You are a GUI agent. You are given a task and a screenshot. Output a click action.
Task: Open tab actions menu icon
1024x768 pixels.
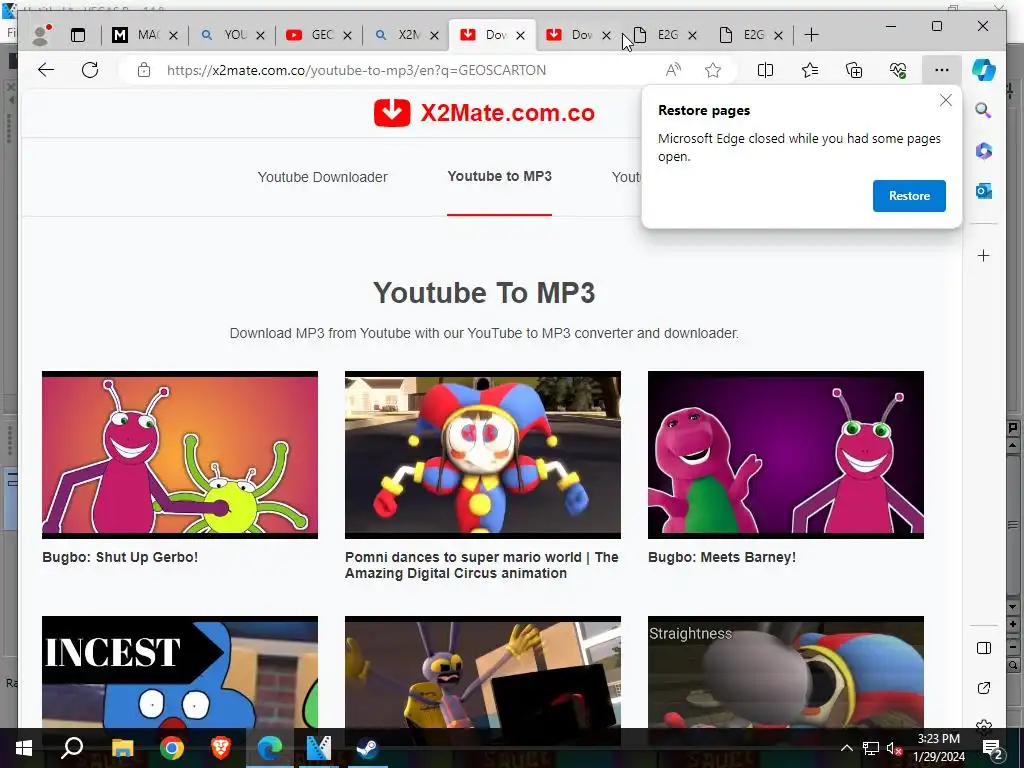pyautogui.click(x=78, y=35)
